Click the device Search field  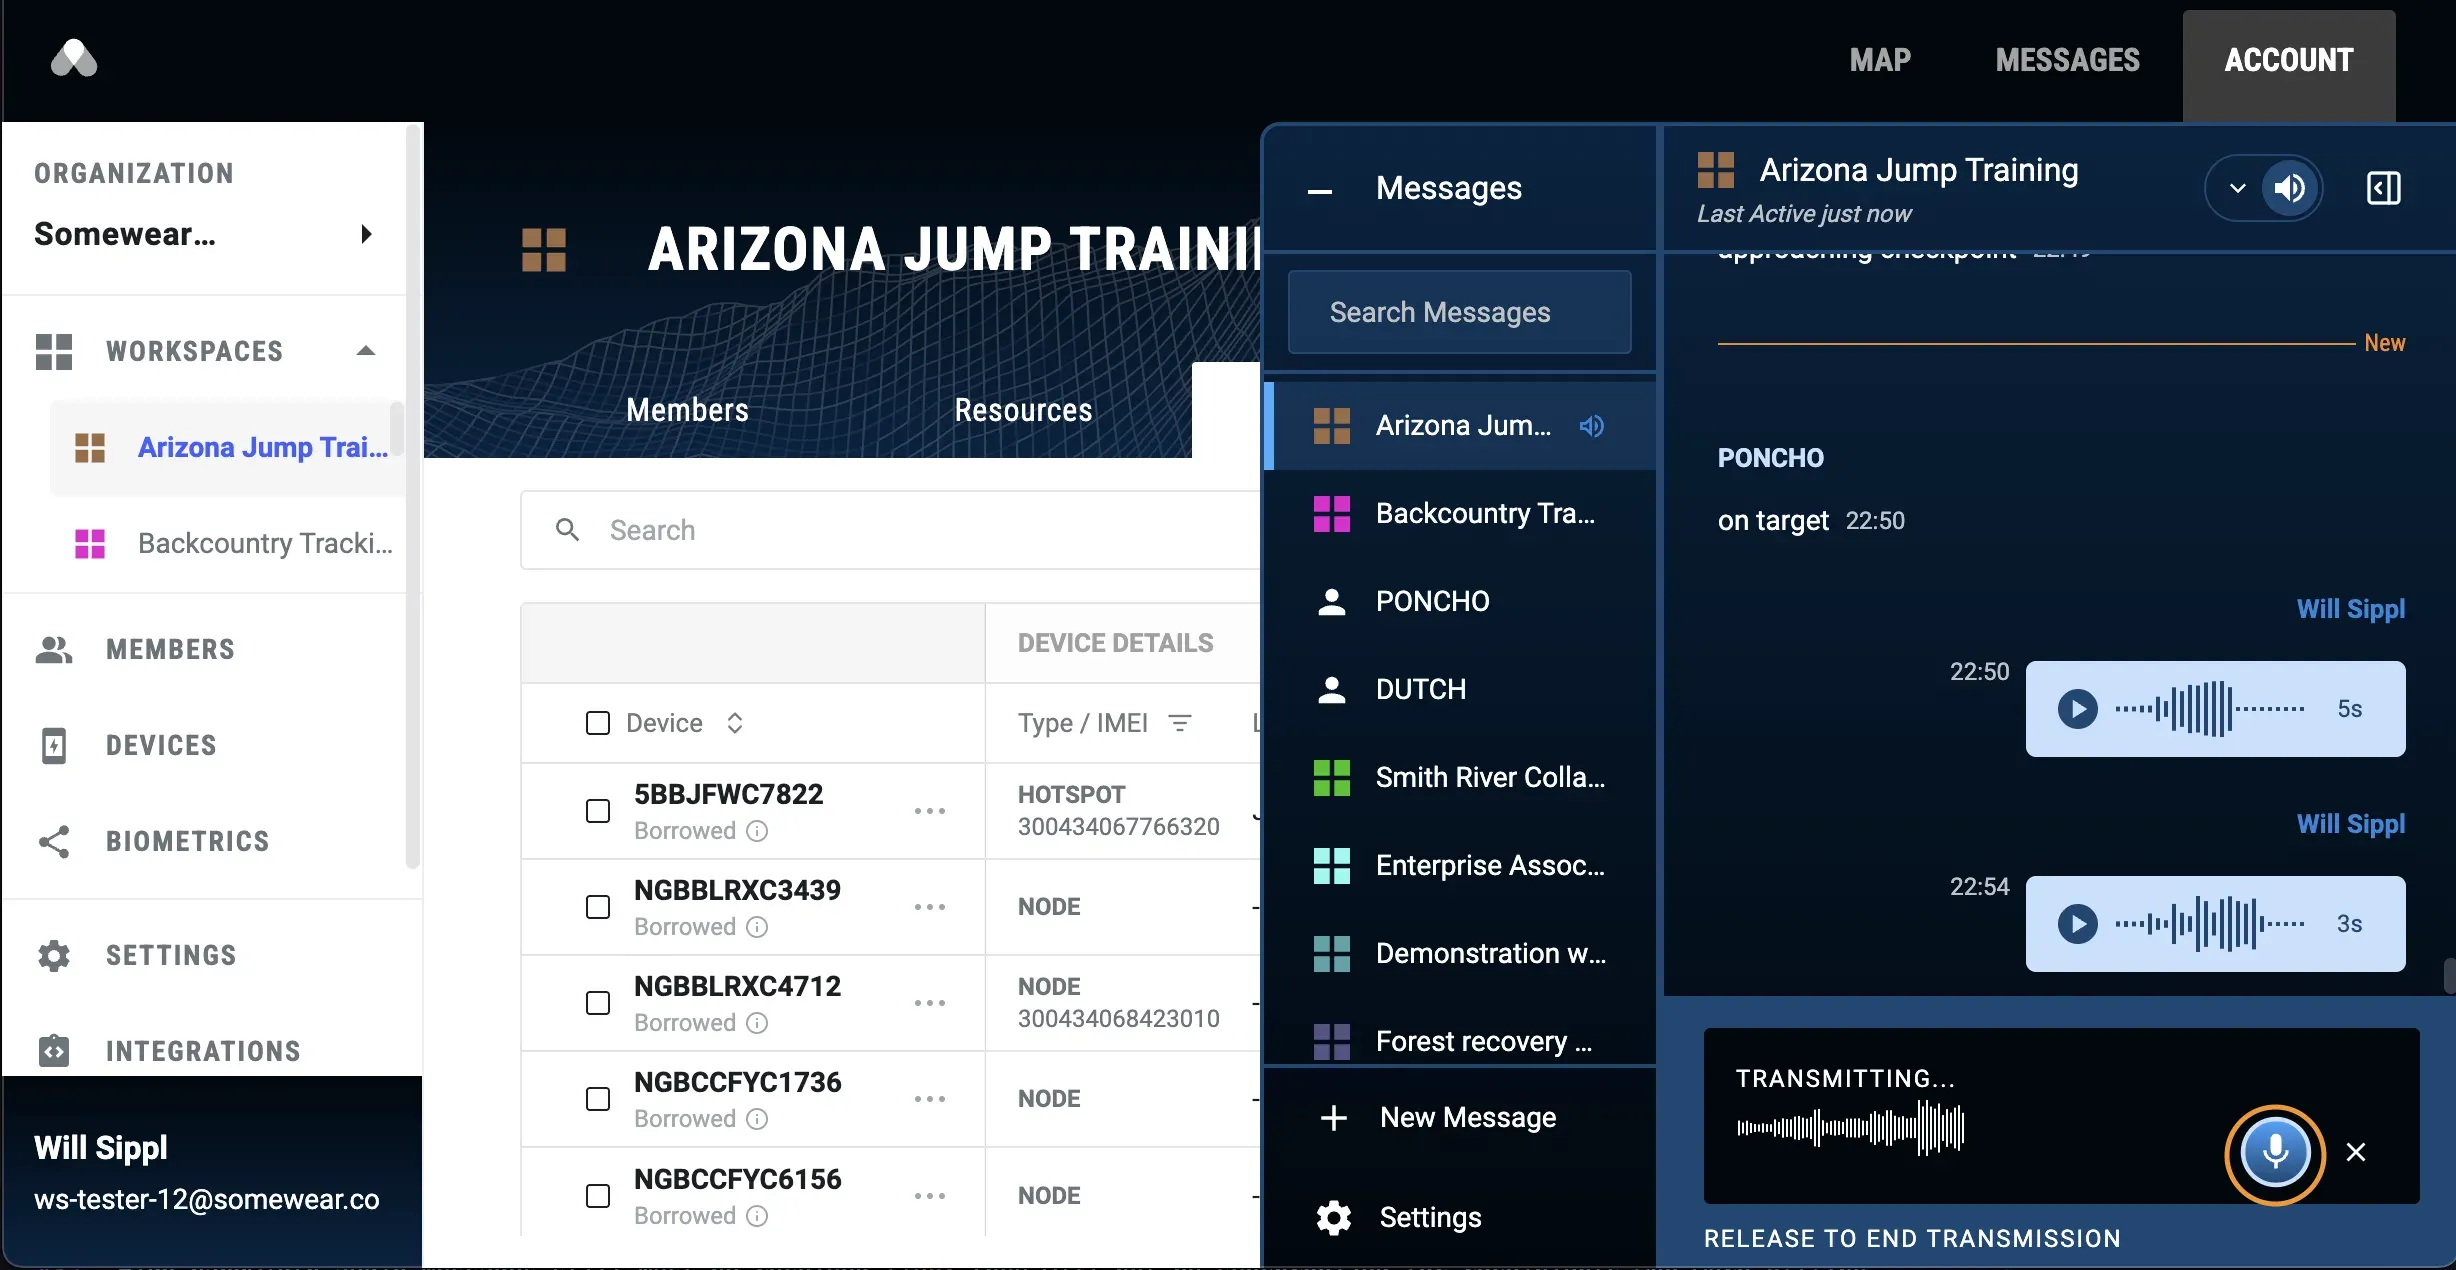pyautogui.click(x=890, y=530)
